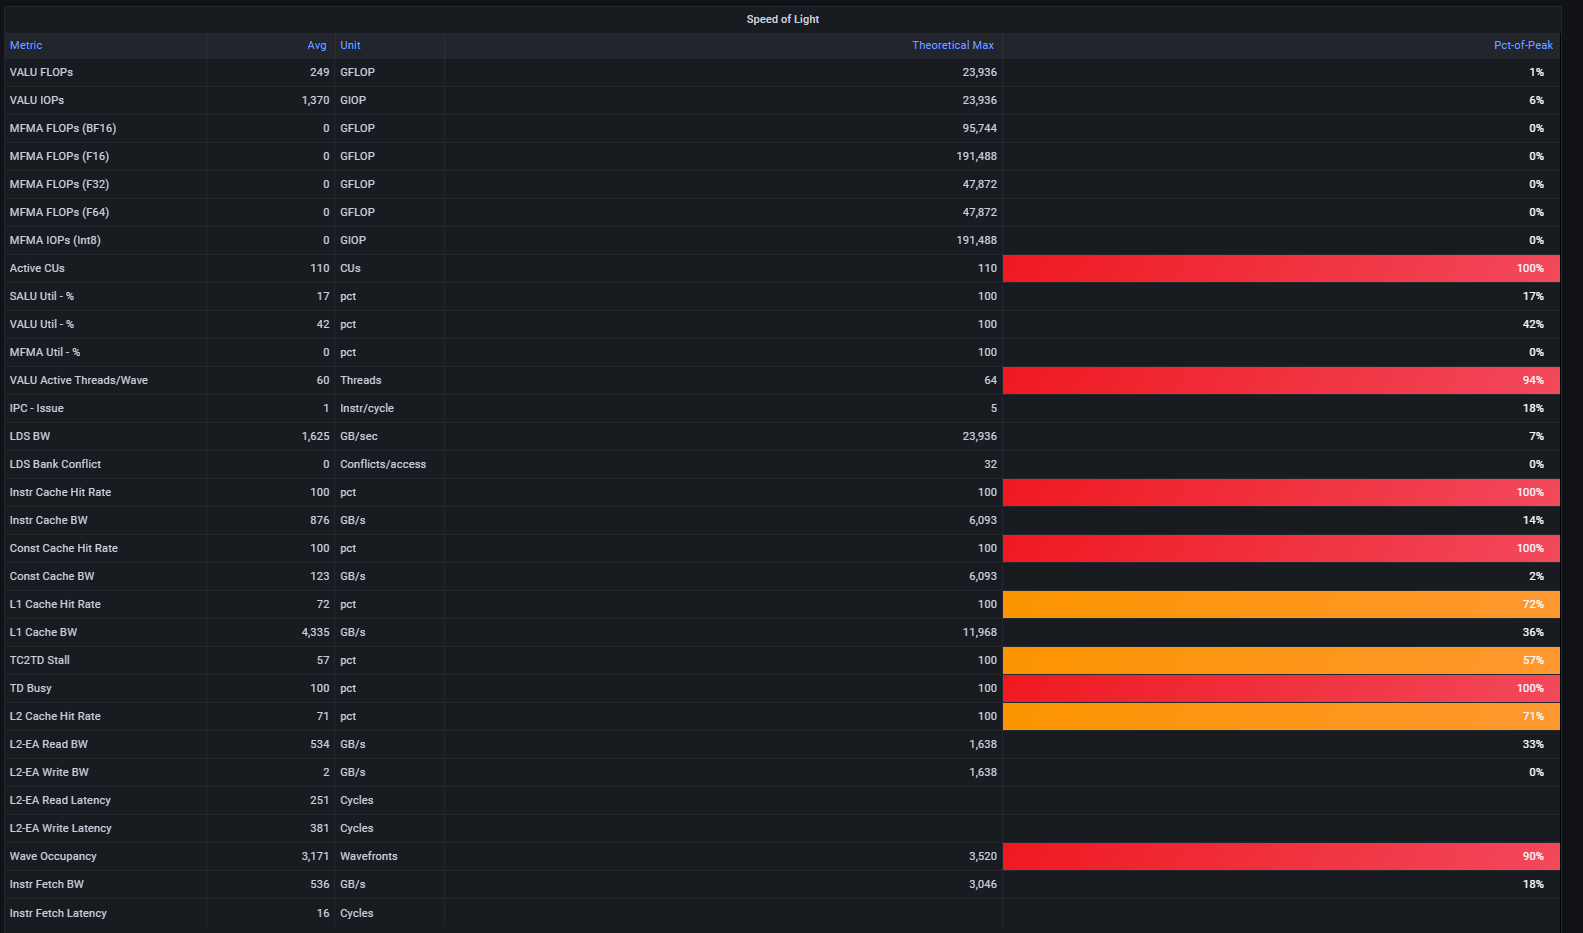The image size is (1583, 933).
Task: Sort by Pct-of-Peak column header
Action: [1523, 45]
